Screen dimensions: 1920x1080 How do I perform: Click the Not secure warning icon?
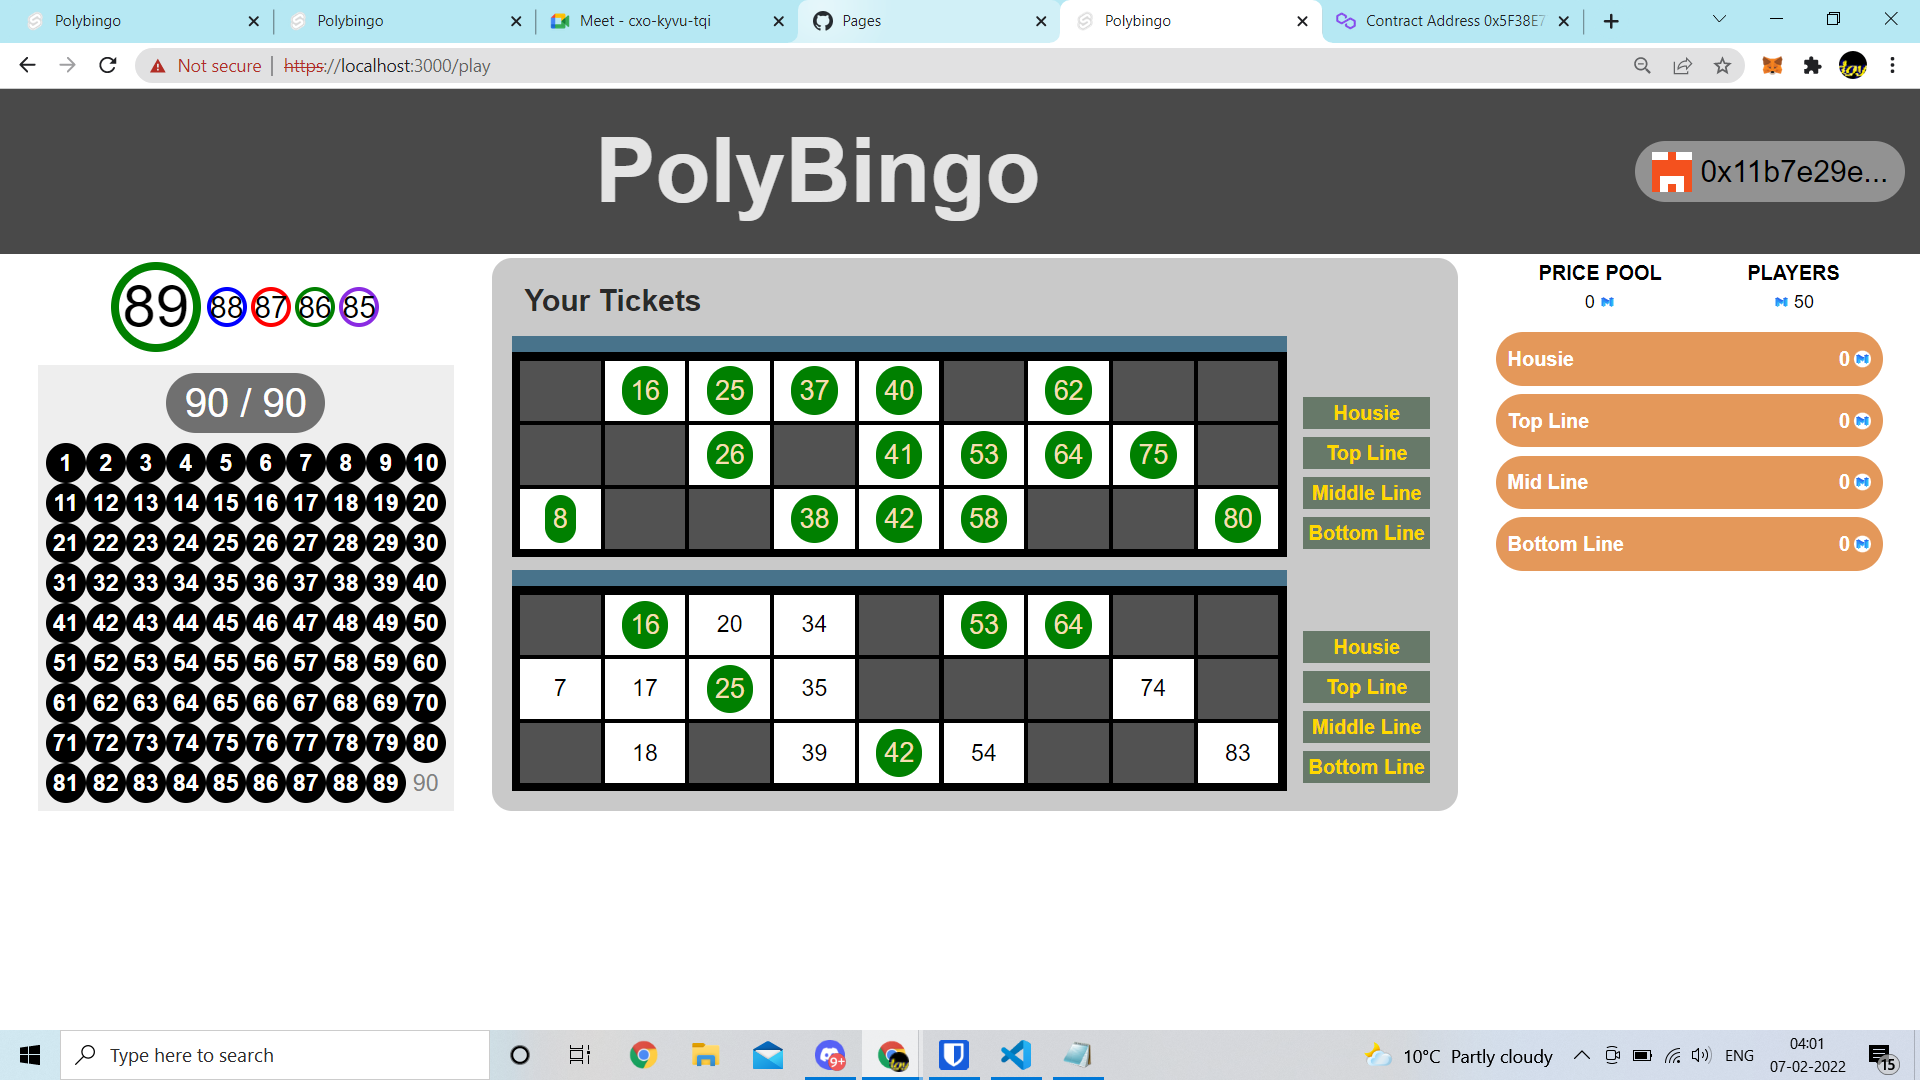click(x=158, y=66)
